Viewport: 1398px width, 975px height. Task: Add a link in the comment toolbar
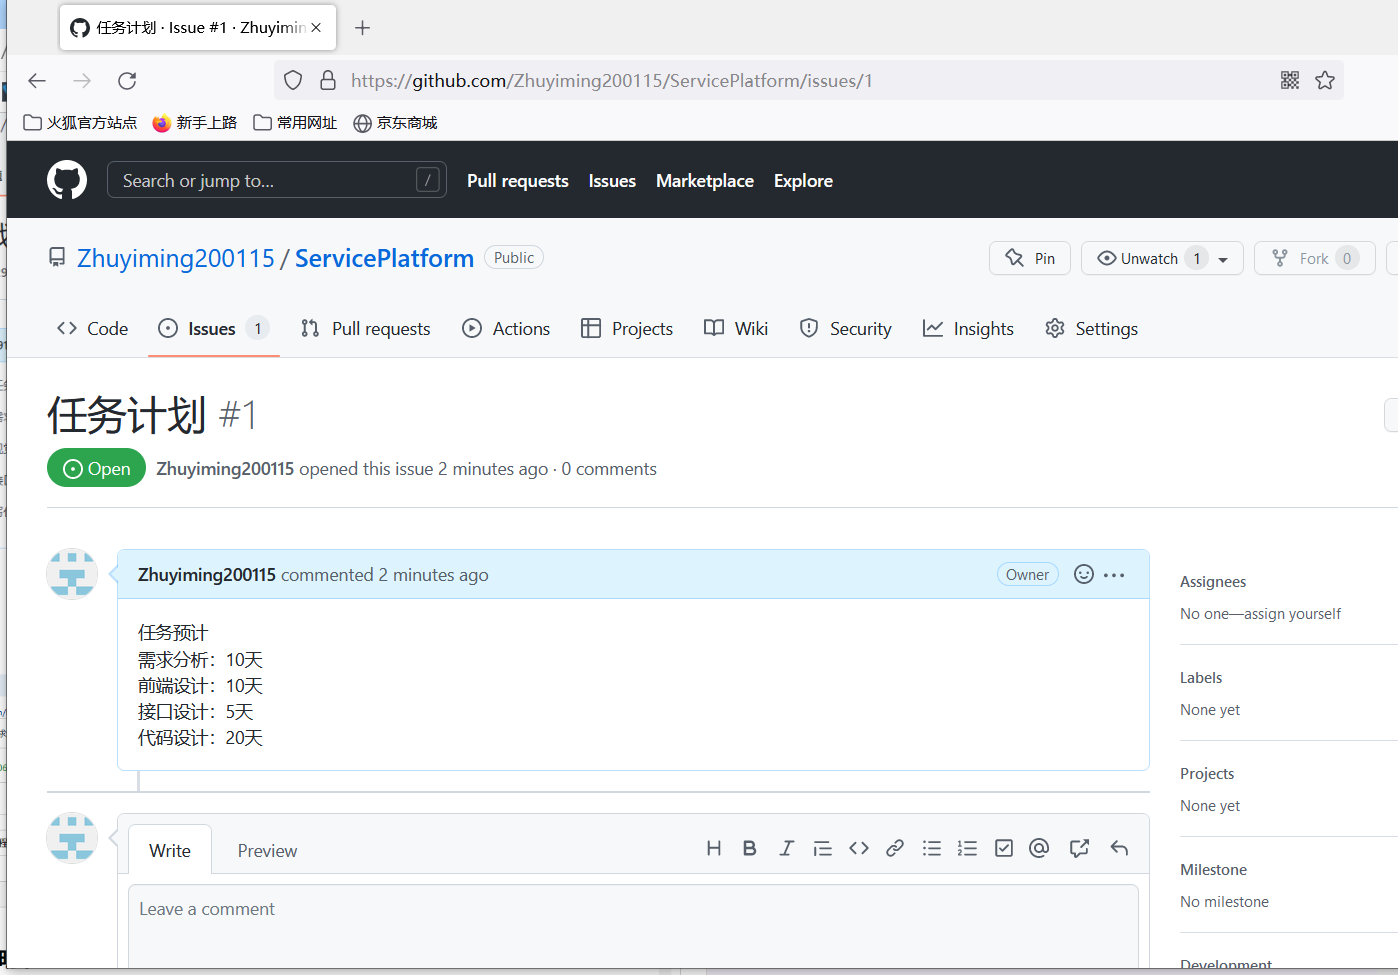click(895, 848)
